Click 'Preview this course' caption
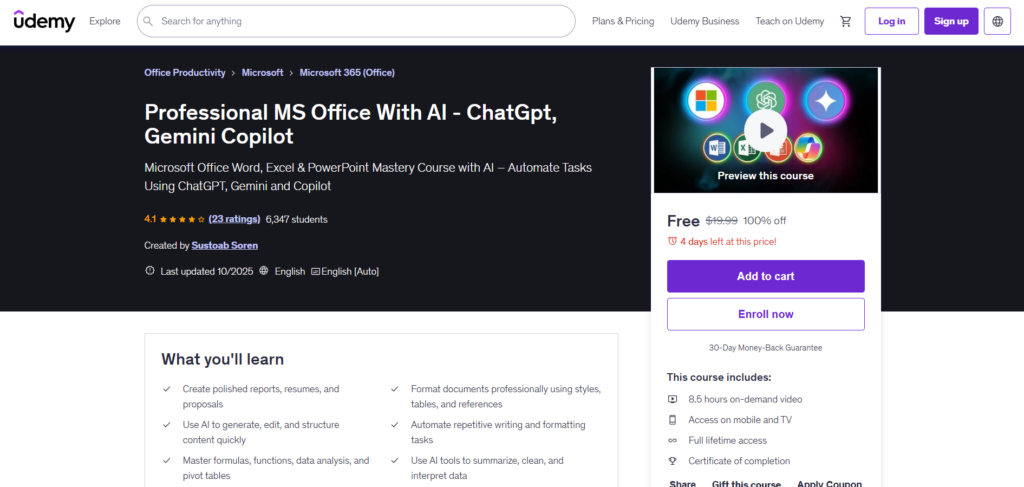Viewport: 1024px width, 487px height. click(x=765, y=176)
